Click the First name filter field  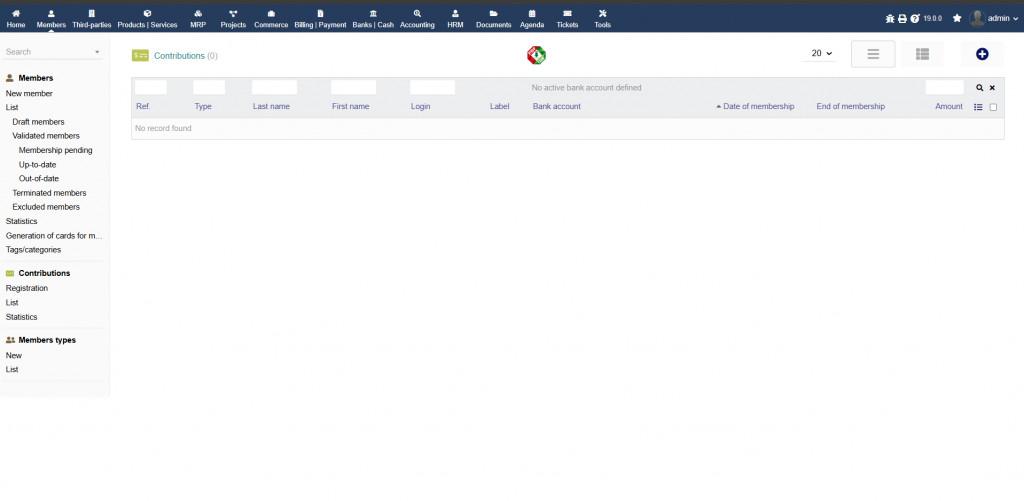click(353, 88)
